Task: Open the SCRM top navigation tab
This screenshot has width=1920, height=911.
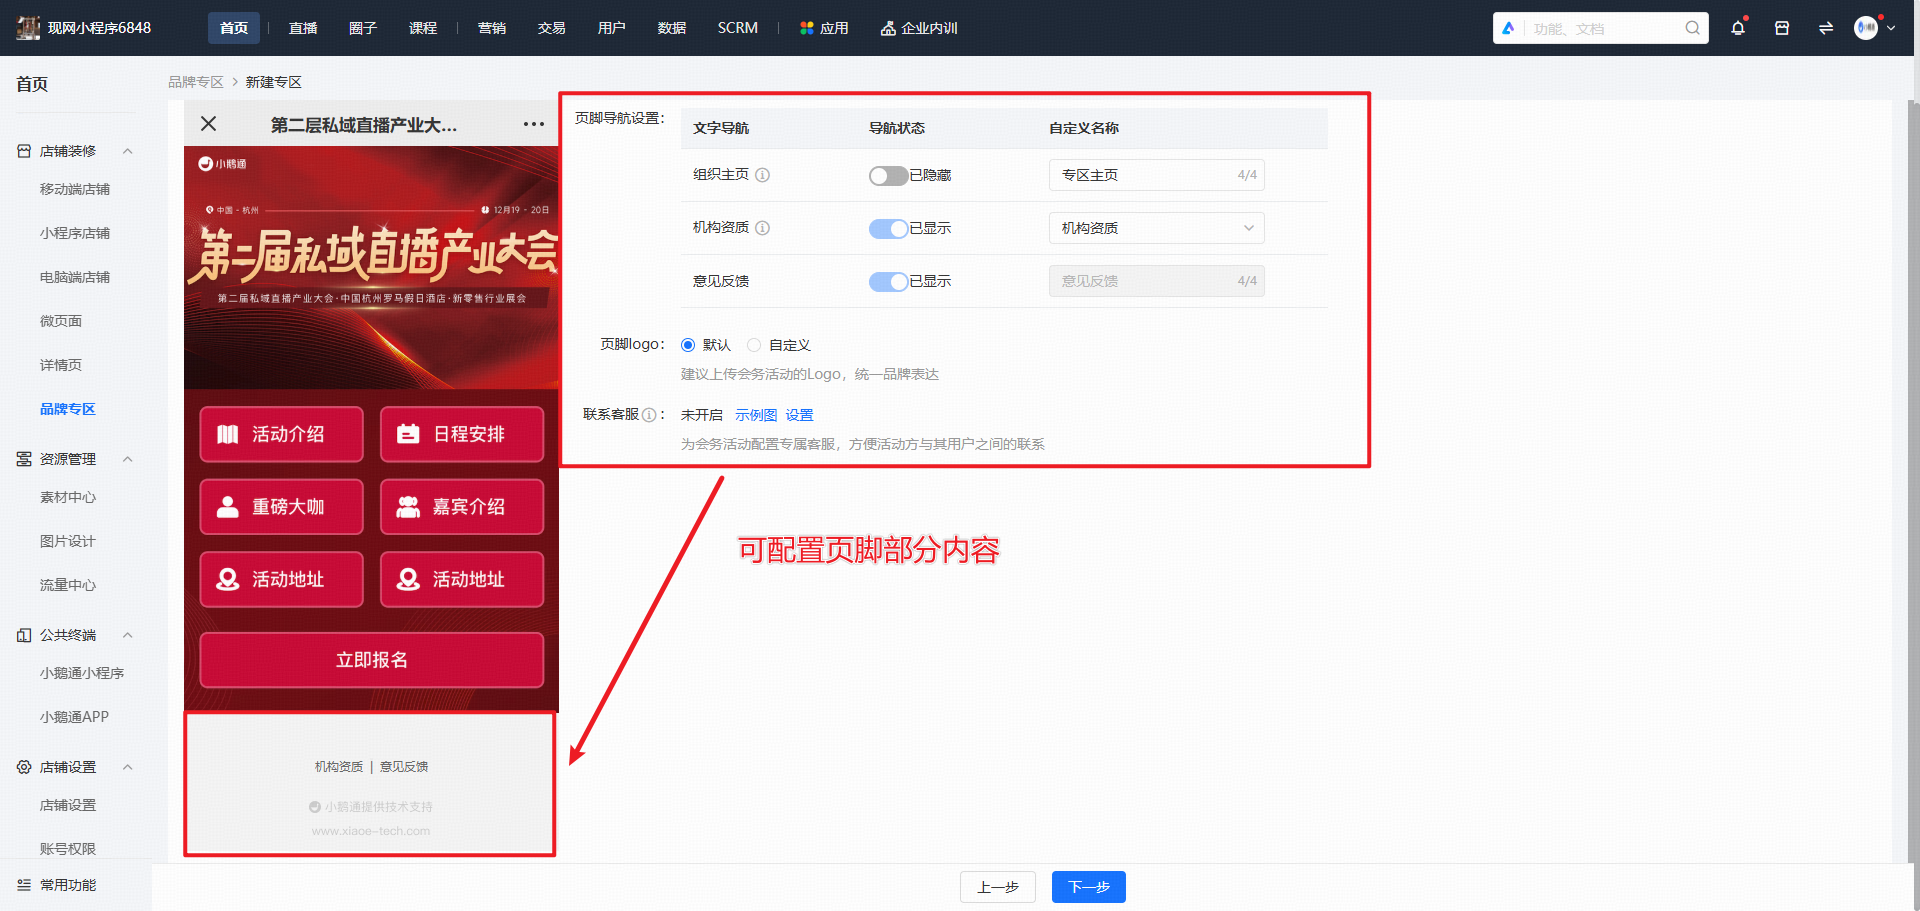Action: 738,28
